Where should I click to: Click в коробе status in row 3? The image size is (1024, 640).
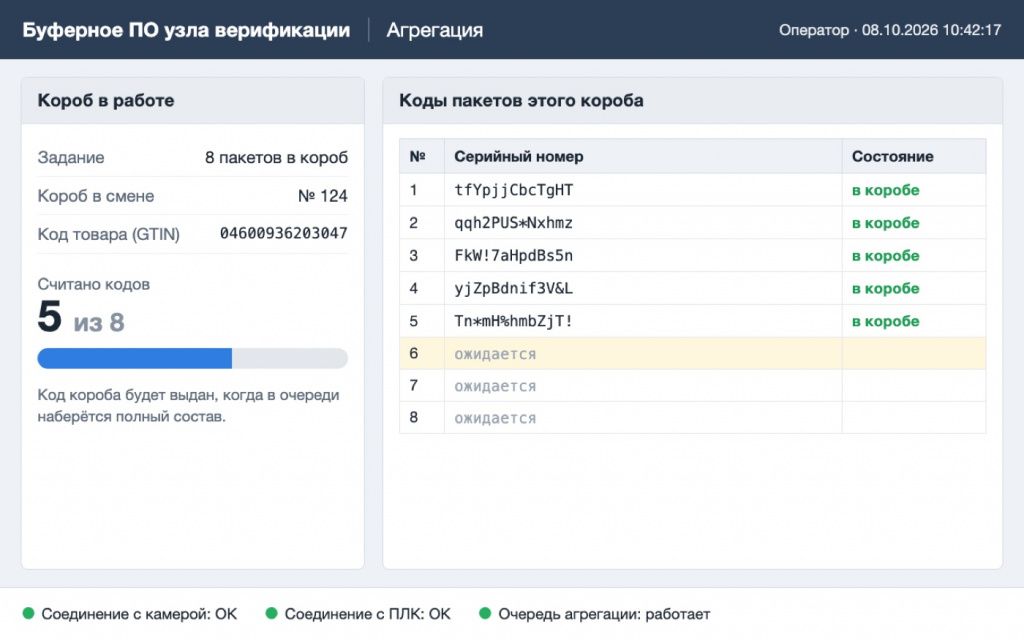[x=886, y=255]
